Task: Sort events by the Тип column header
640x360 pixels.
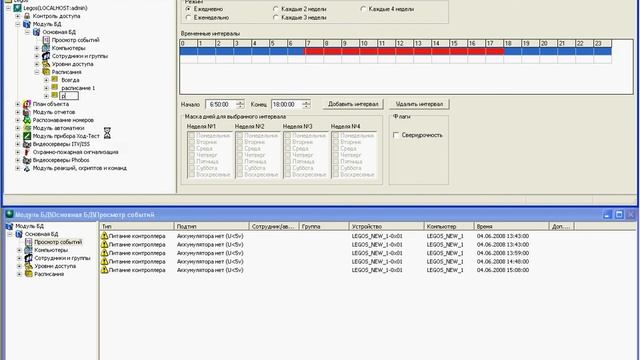Action: coord(136,226)
